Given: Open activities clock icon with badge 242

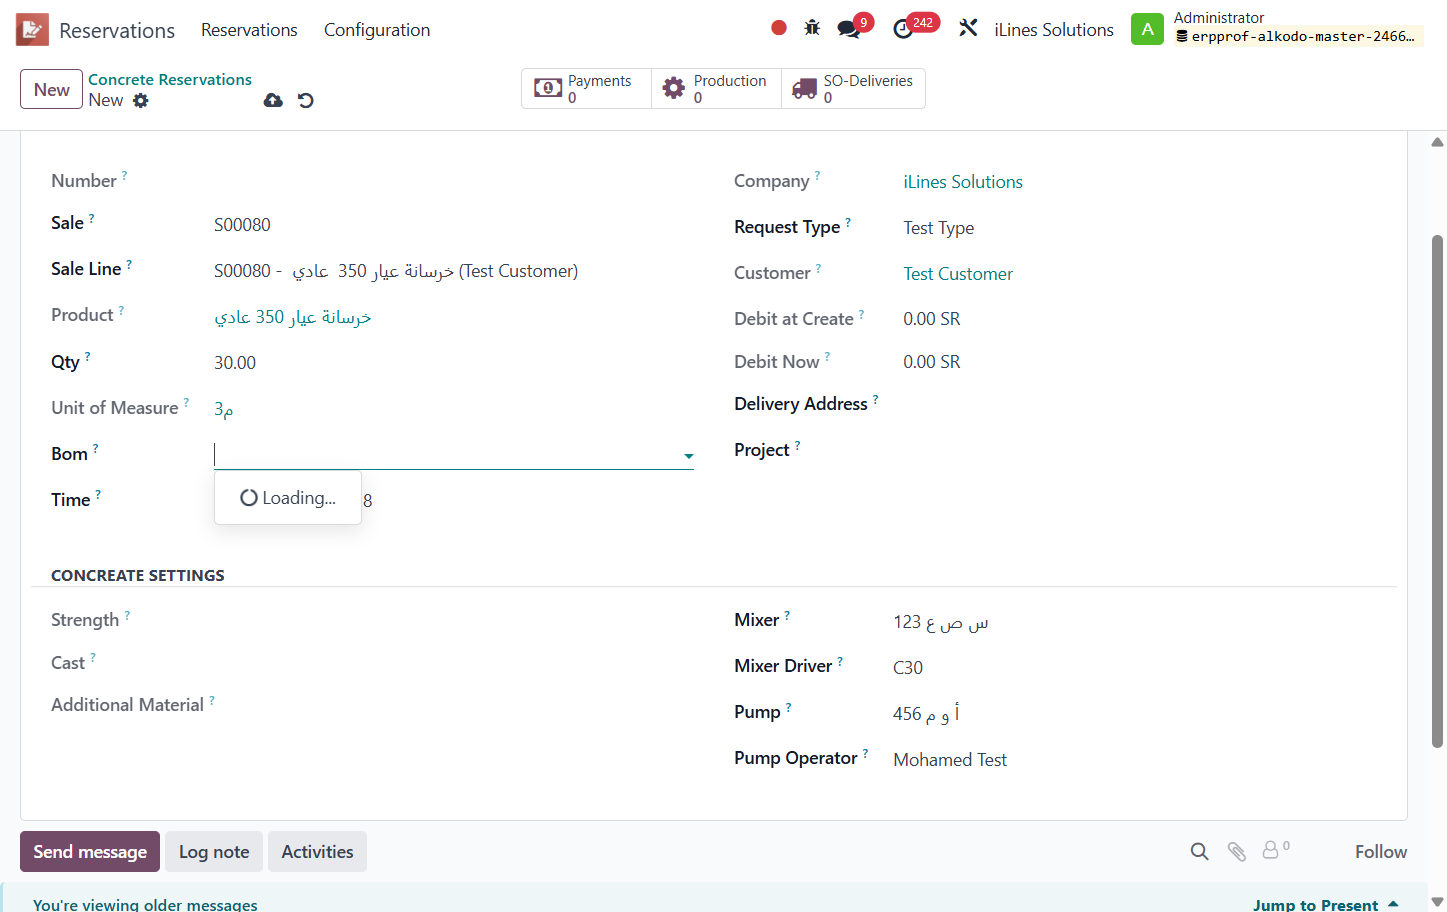Looking at the screenshot, I should click(905, 29).
